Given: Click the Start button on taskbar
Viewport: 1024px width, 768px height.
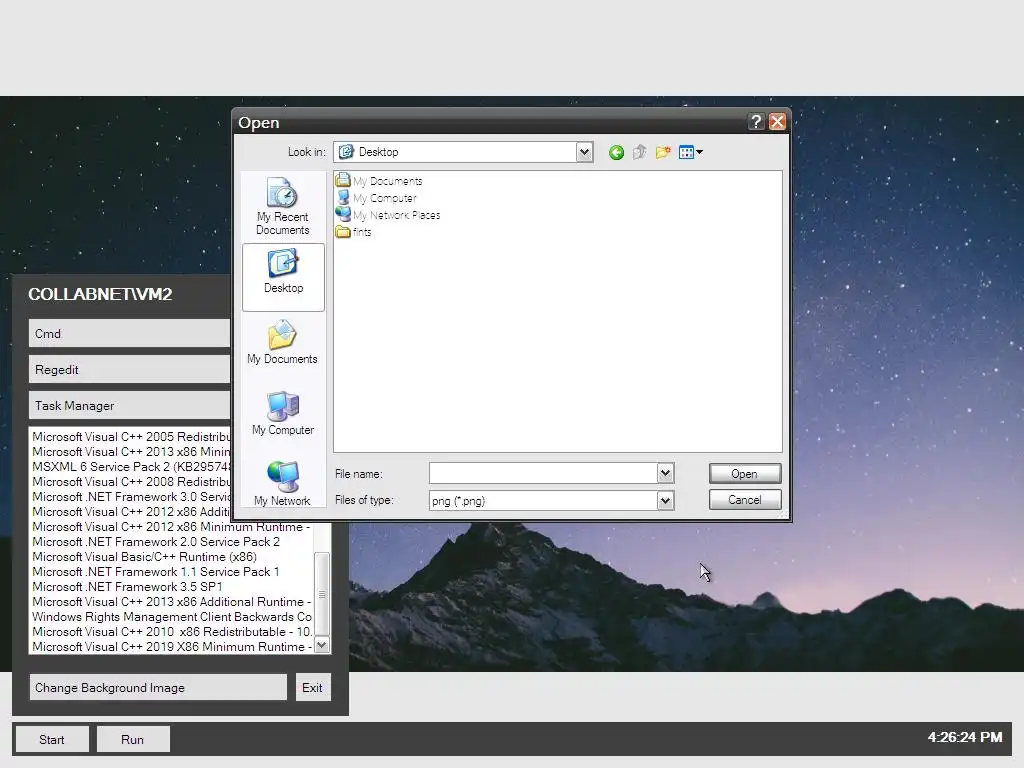Looking at the screenshot, I should 52,740.
